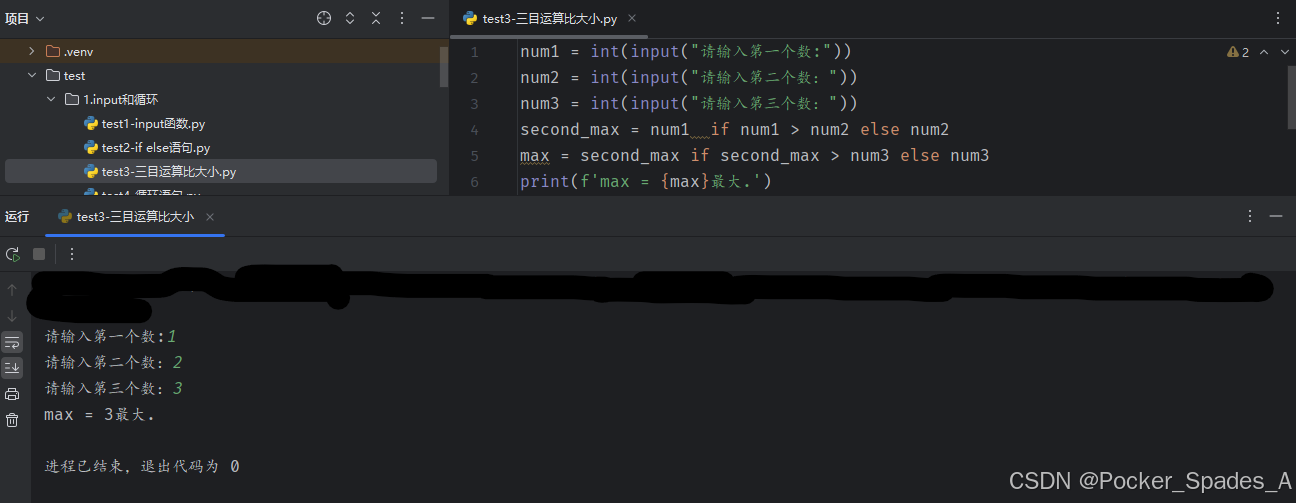Viewport: 1296px width, 503px height.
Task: Open editor tabs options menu
Action: click(1277, 18)
